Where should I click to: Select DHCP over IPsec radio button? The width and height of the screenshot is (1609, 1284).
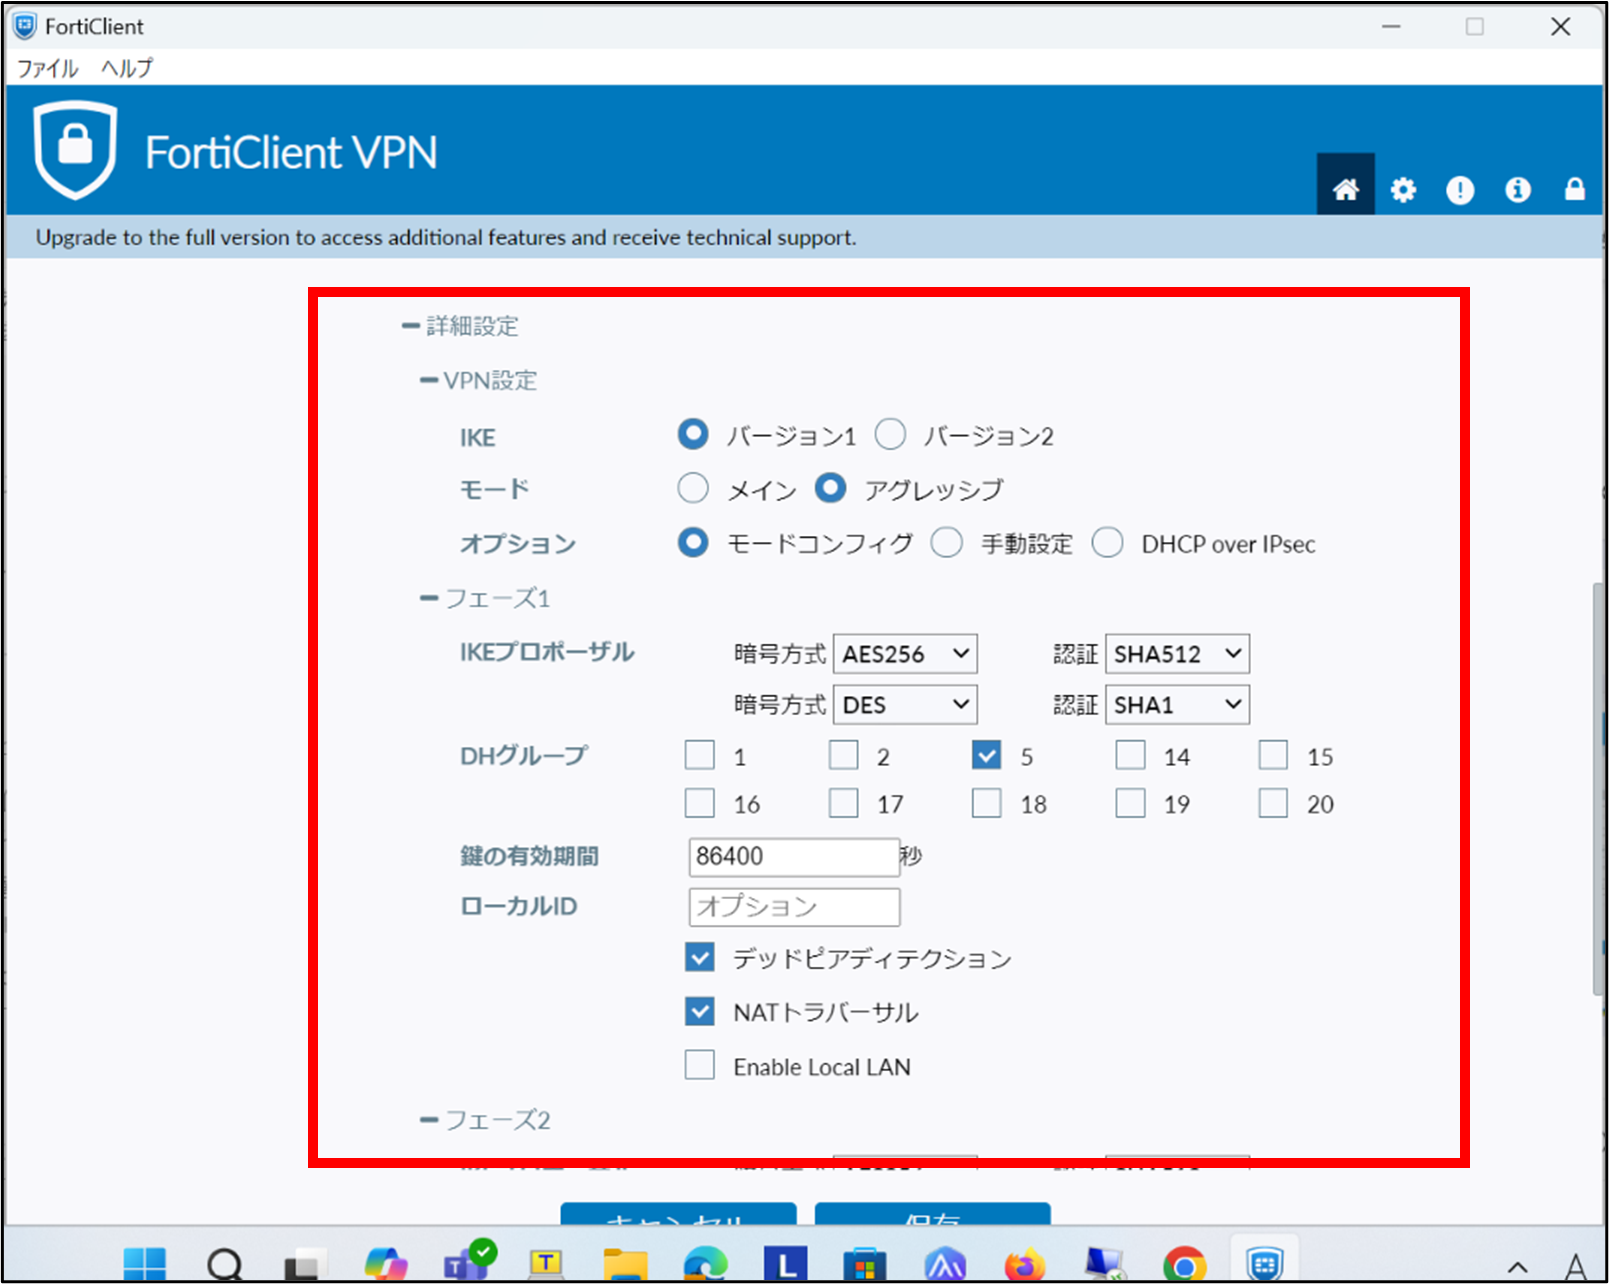pos(1108,543)
